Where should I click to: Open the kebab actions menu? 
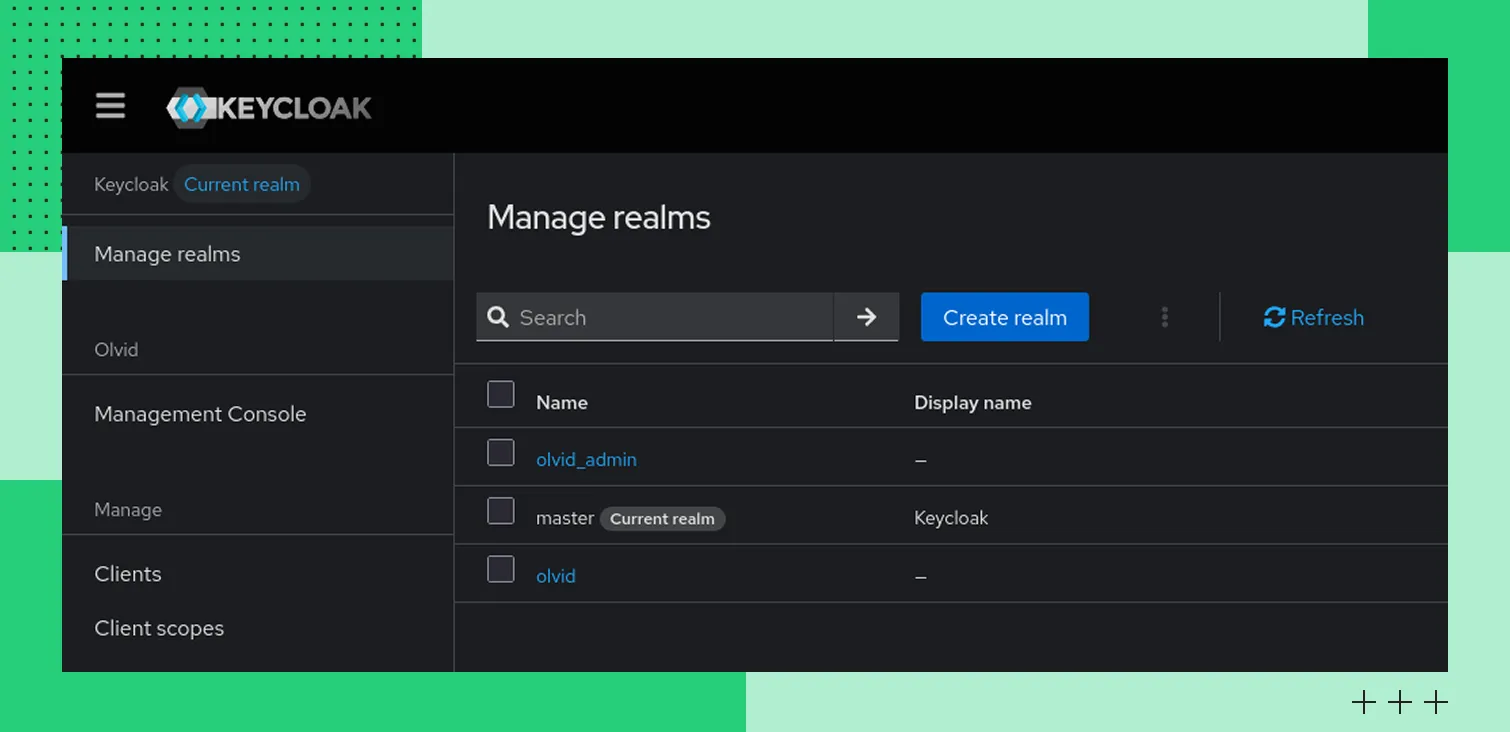click(x=1164, y=317)
